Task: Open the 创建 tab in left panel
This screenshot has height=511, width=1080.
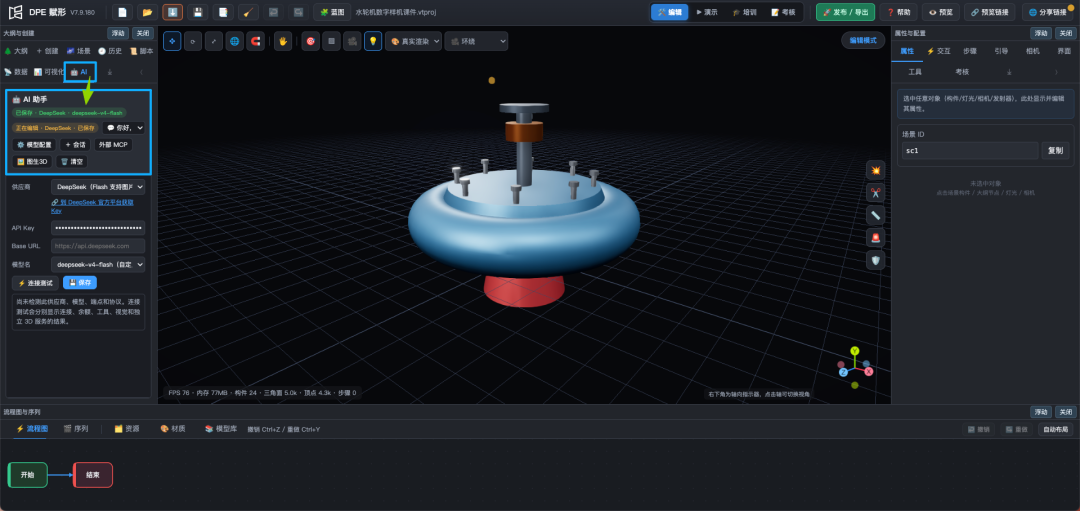Action: click(x=48, y=52)
